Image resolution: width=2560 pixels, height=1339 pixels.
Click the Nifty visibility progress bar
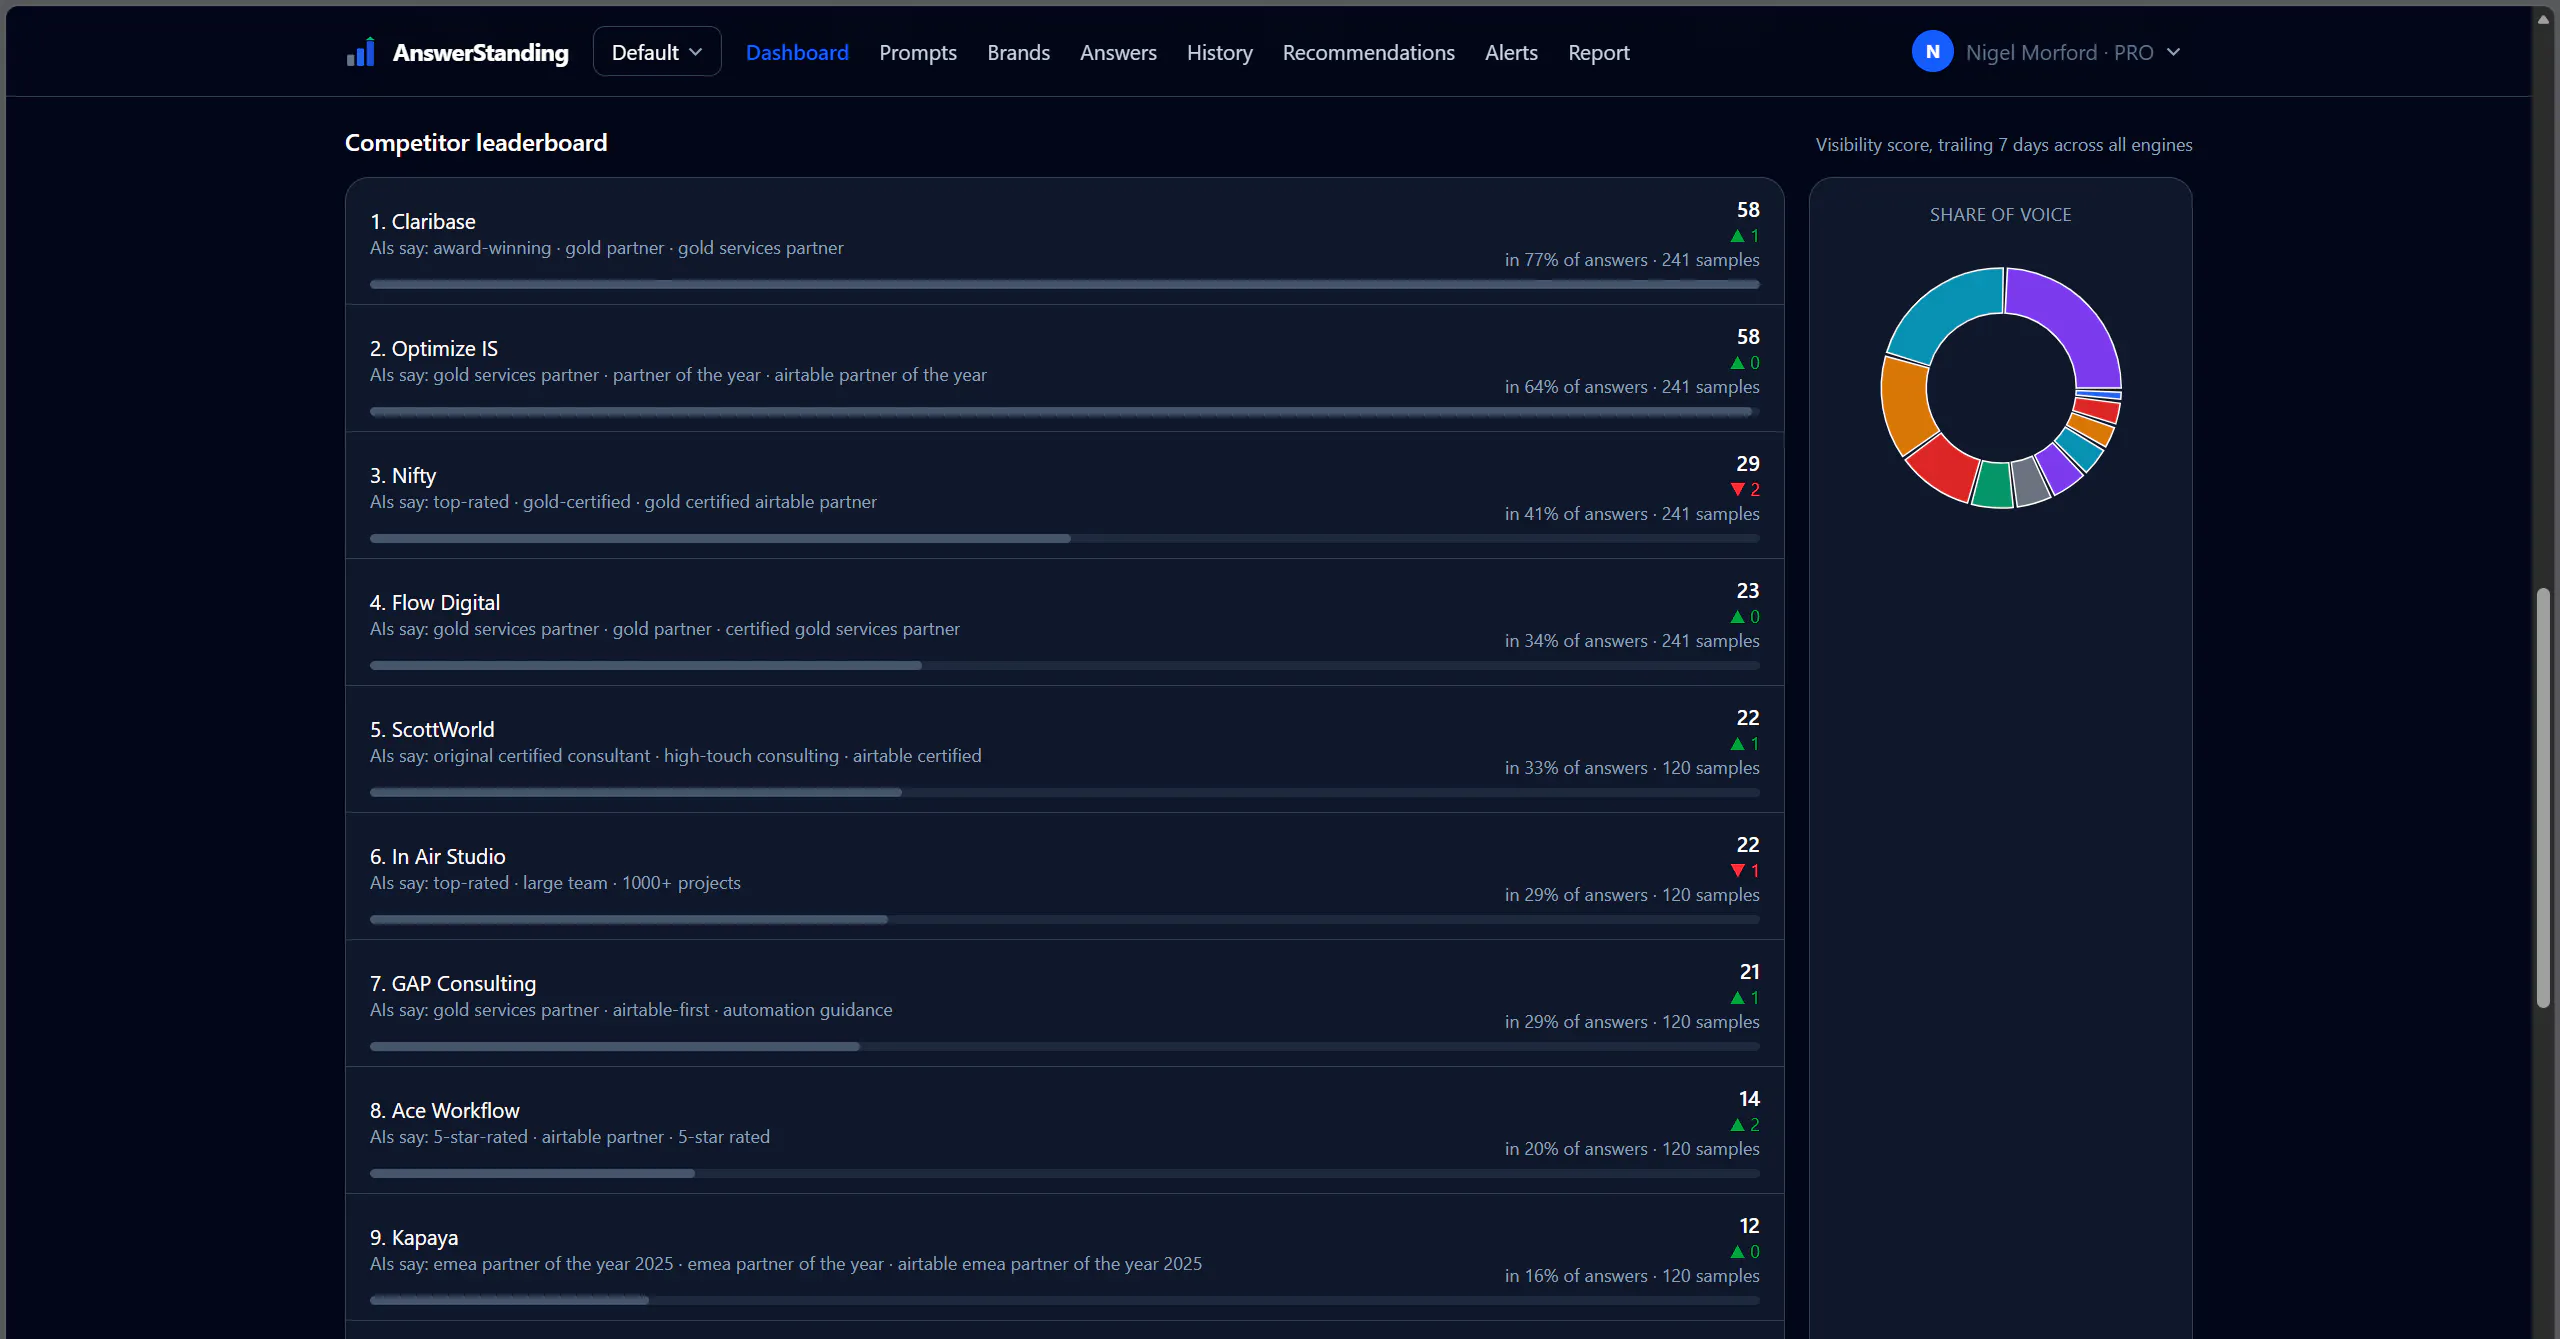tap(1064, 538)
